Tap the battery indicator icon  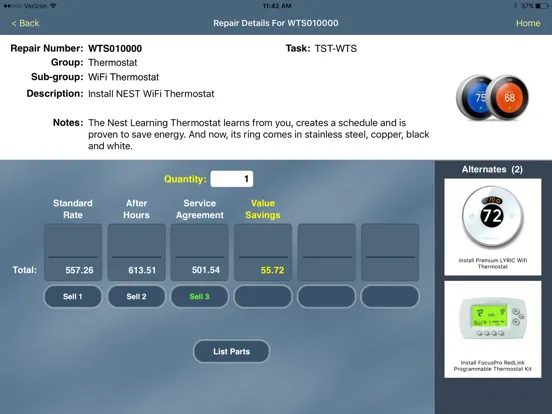click(x=542, y=6)
